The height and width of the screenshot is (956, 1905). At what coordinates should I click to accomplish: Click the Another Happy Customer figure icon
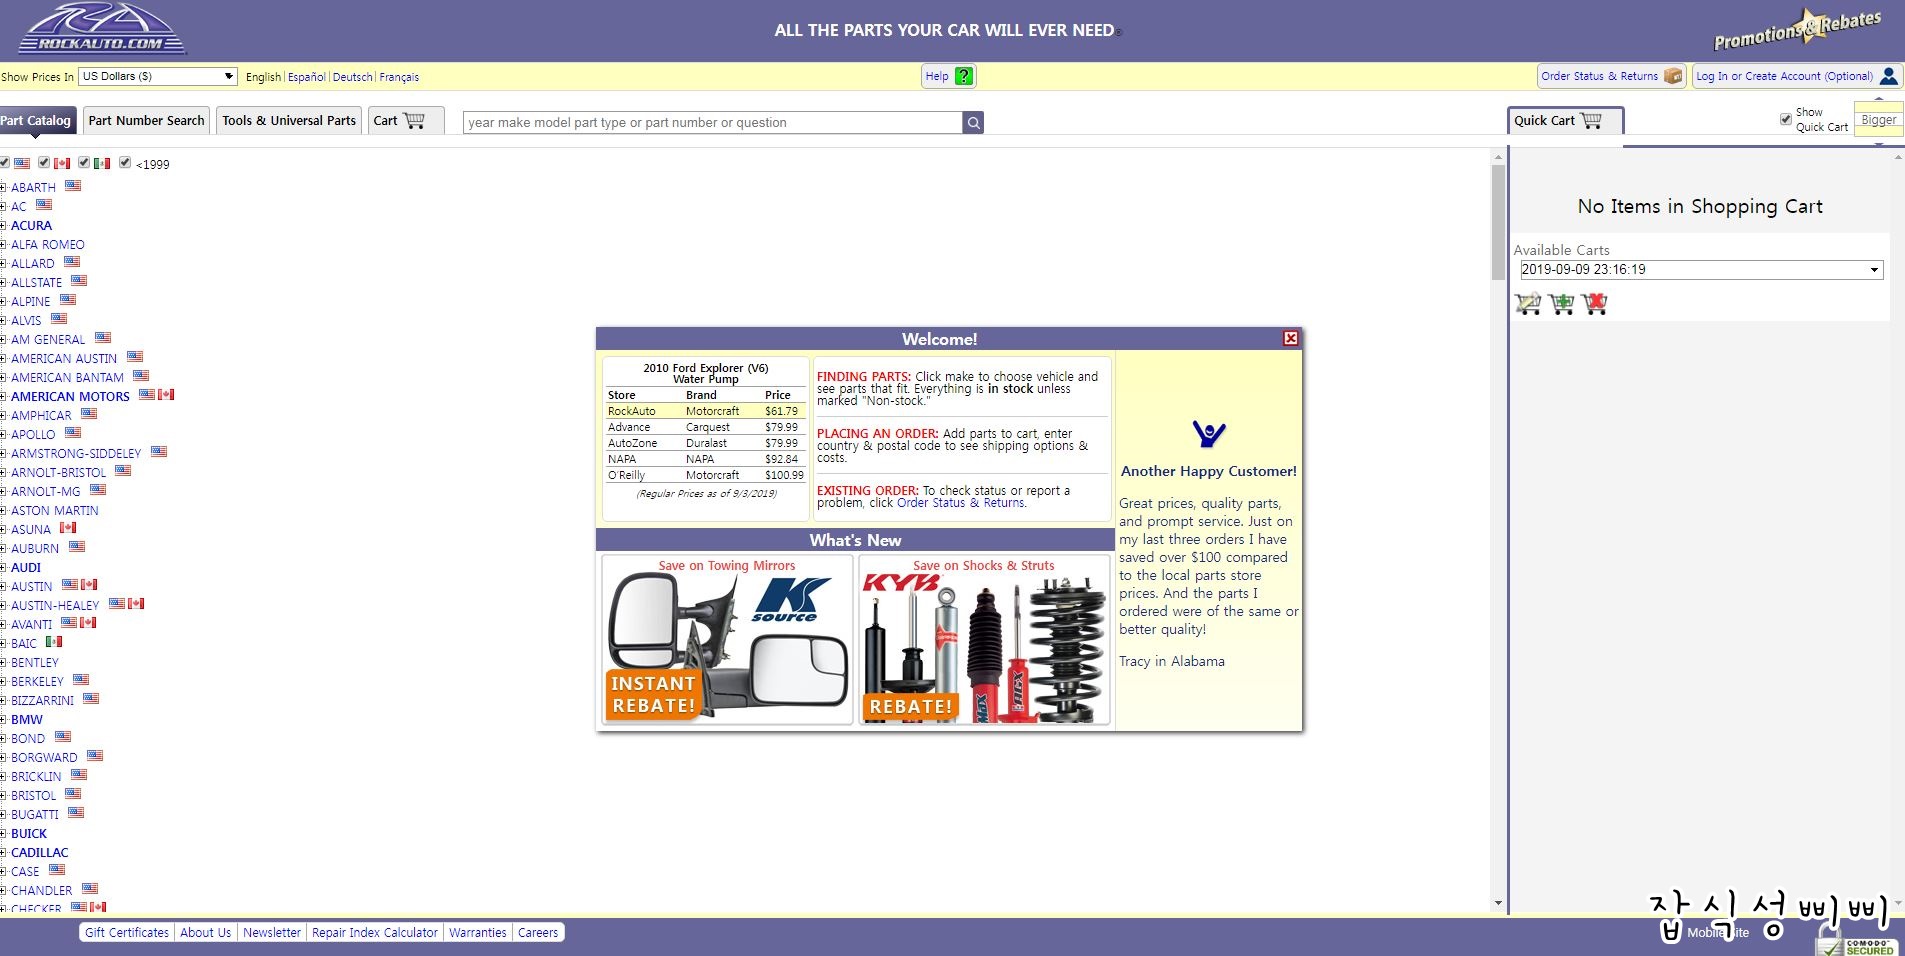1209,434
